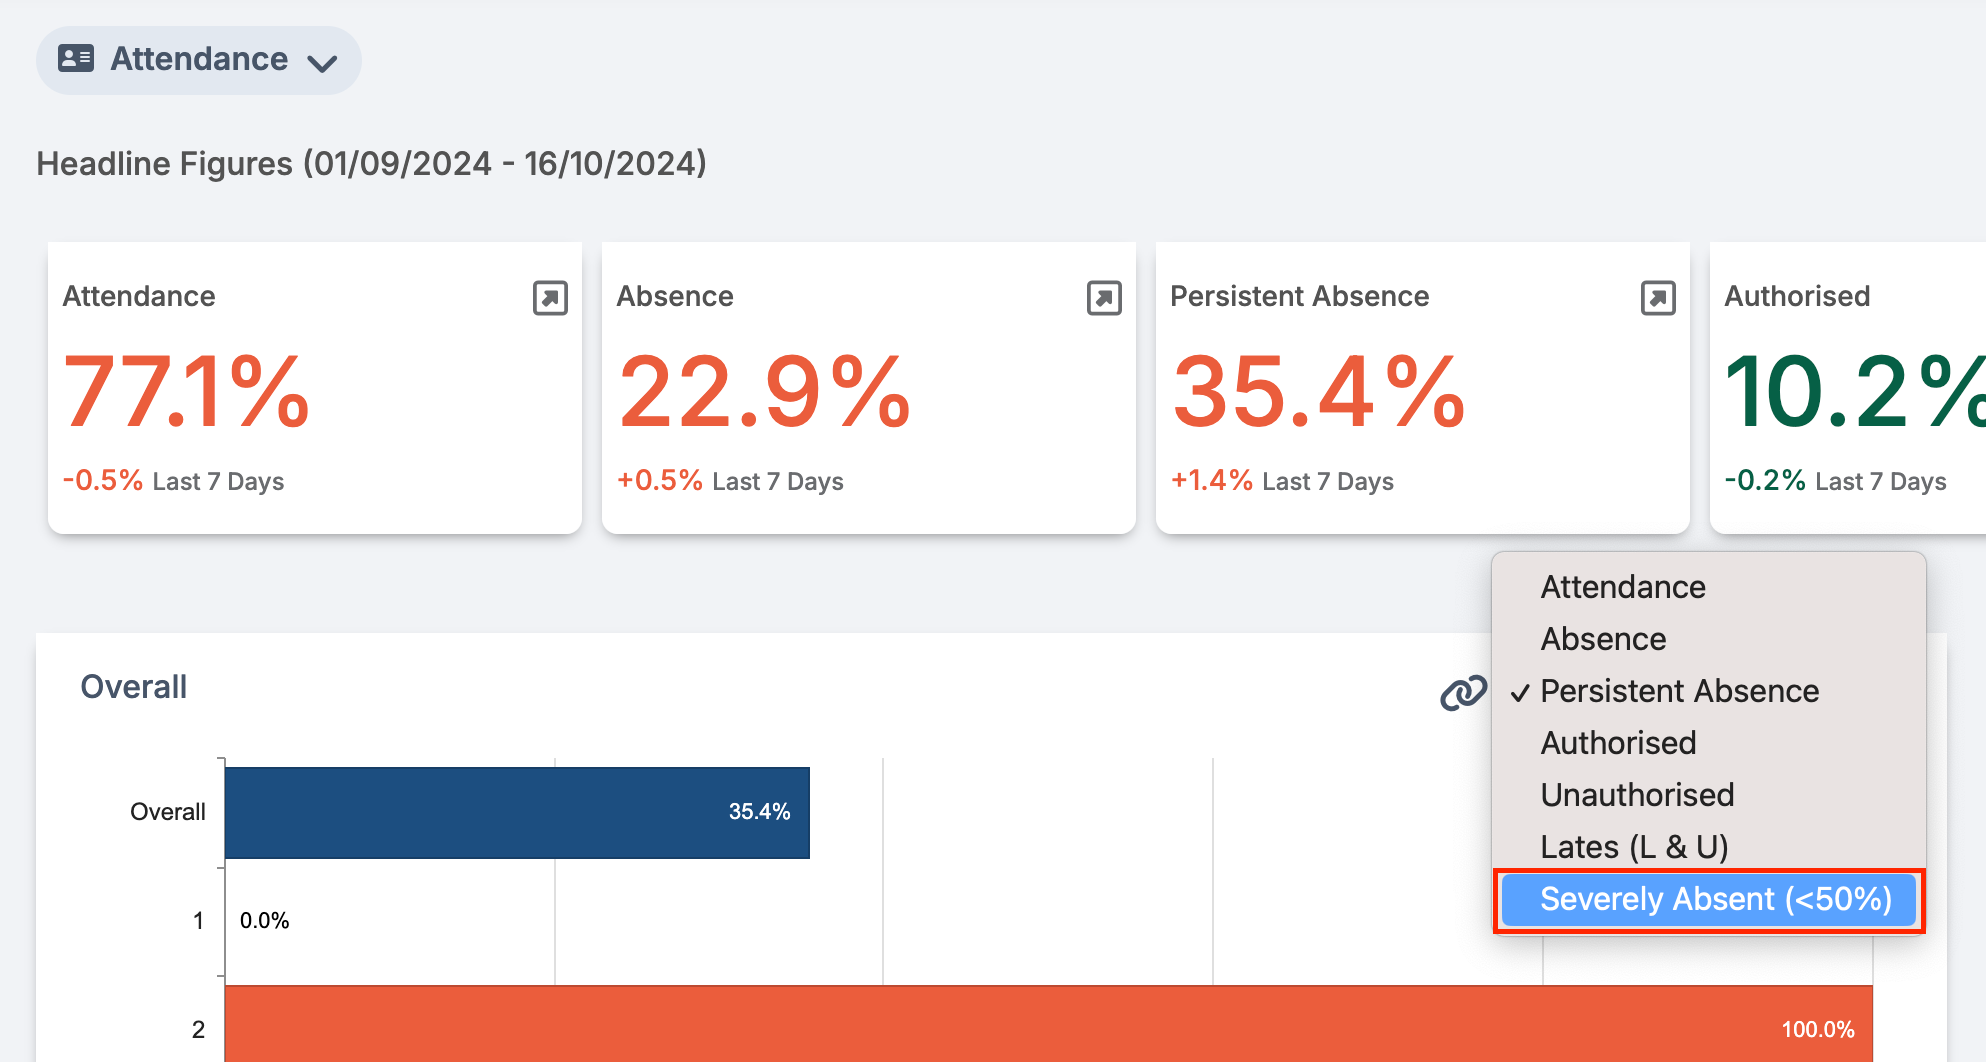Enable the Unauthorised metric
1986x1062 pixels.
(1636, 794)
